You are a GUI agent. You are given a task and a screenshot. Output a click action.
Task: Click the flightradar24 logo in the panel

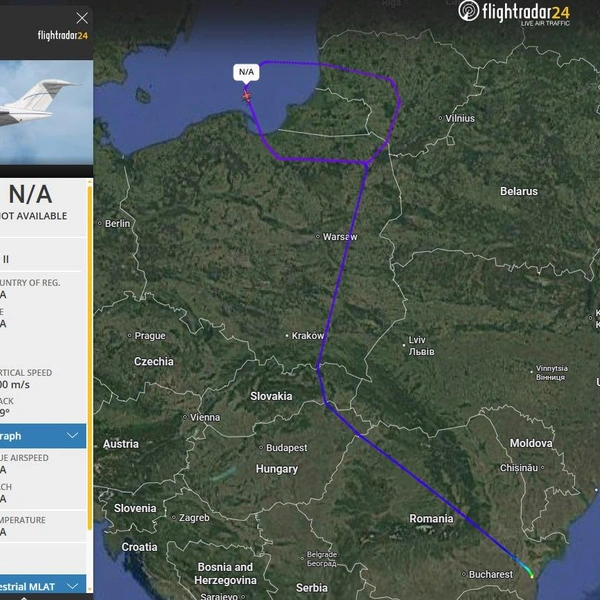point(63,36)
